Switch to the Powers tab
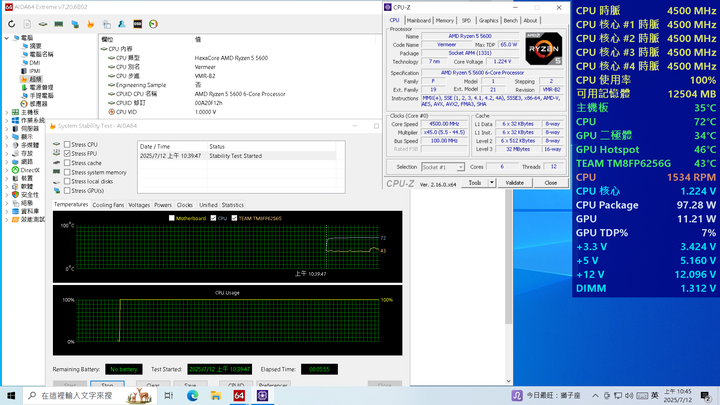Screen dimensions: 720x405 coord(163,205)
